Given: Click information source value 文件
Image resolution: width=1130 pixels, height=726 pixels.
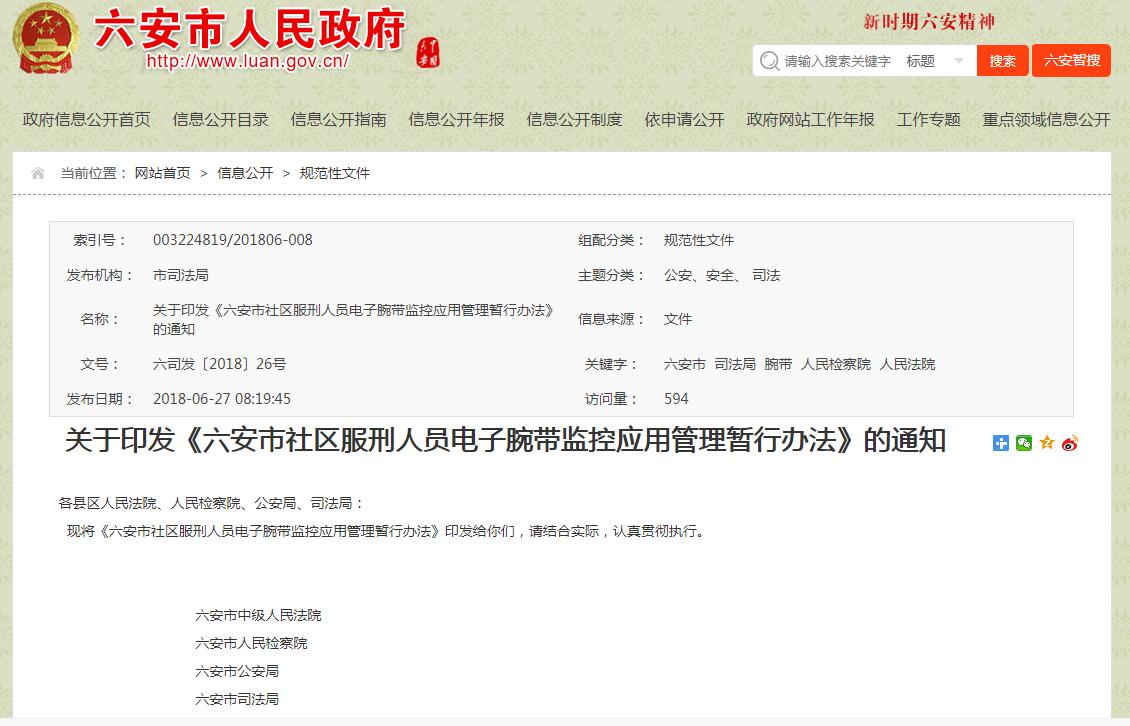Looking at the screenshot, I should coord(677,319).
